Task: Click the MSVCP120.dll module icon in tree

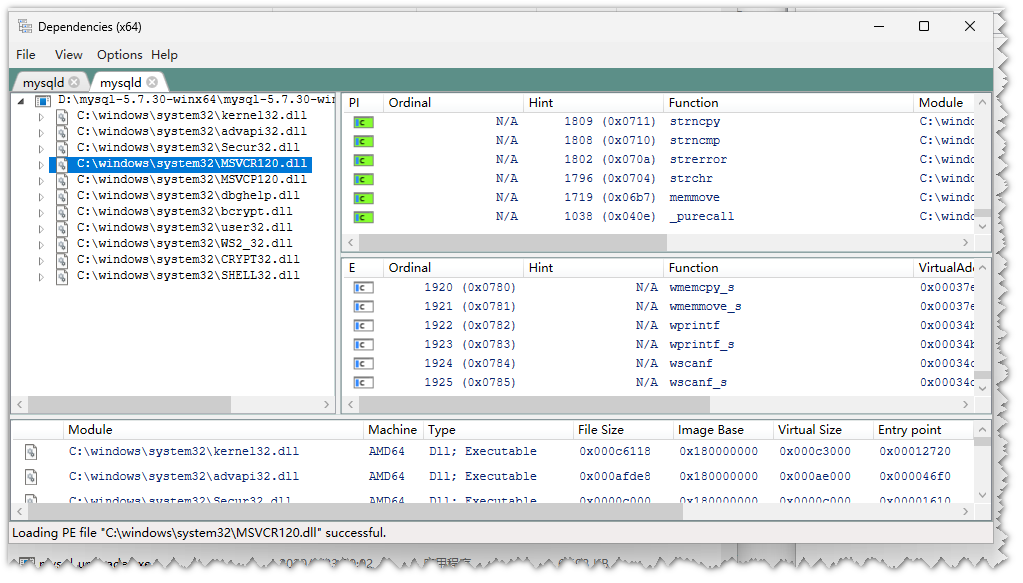Action: [62, 180]
